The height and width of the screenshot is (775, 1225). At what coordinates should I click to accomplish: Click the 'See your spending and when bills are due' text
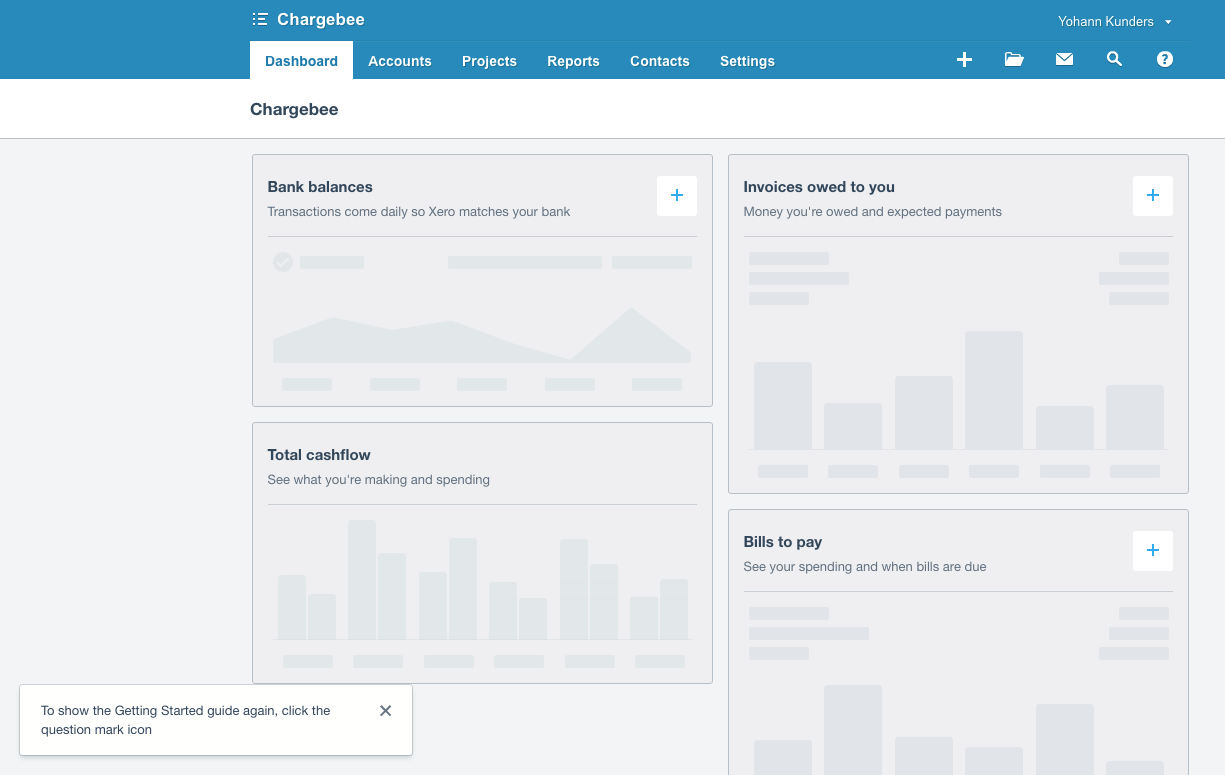pyautogui.click(x=865, y=567)
